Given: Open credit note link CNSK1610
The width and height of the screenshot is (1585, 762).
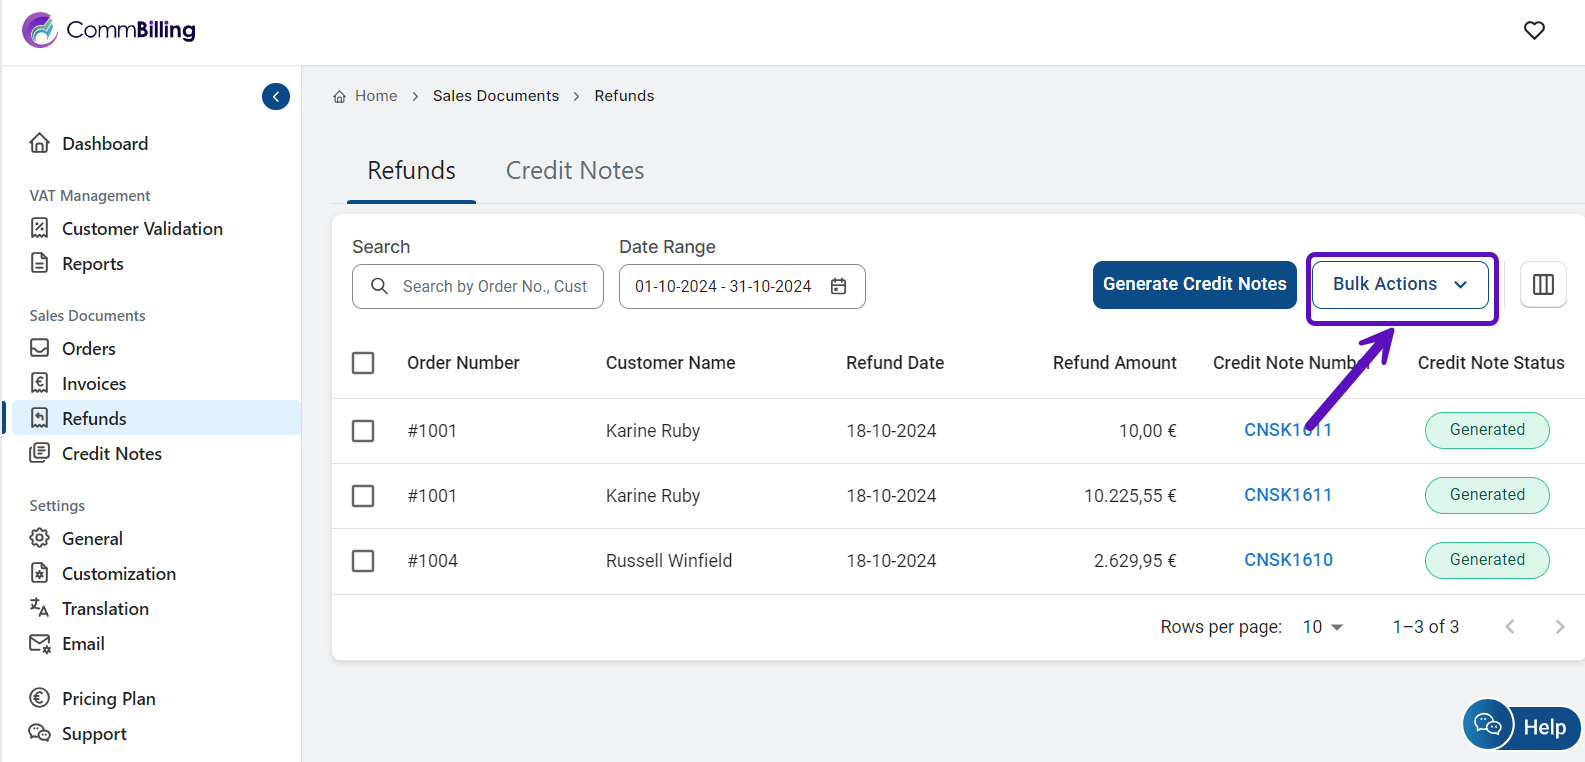Looking at the screenshot, I should (1288, 560).
